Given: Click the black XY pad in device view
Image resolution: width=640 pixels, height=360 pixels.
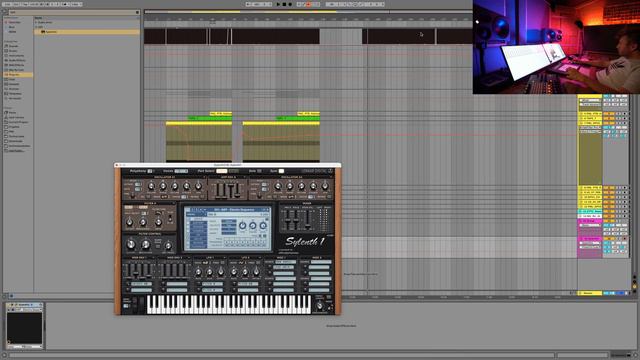Looking at the screenshot, I should pyautogui.click(x=24, y=328).
